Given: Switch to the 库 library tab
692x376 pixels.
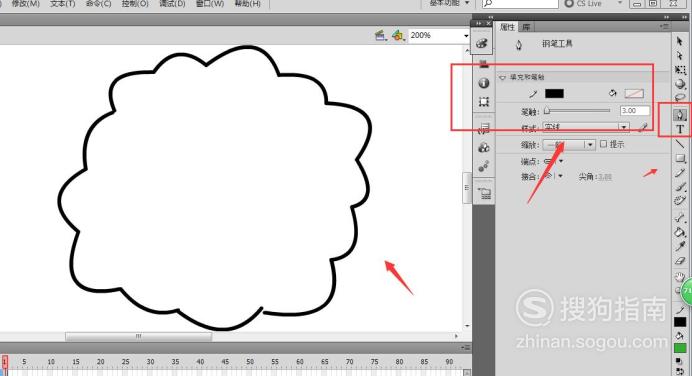Looking at the screenshot, I should point(526,27).
